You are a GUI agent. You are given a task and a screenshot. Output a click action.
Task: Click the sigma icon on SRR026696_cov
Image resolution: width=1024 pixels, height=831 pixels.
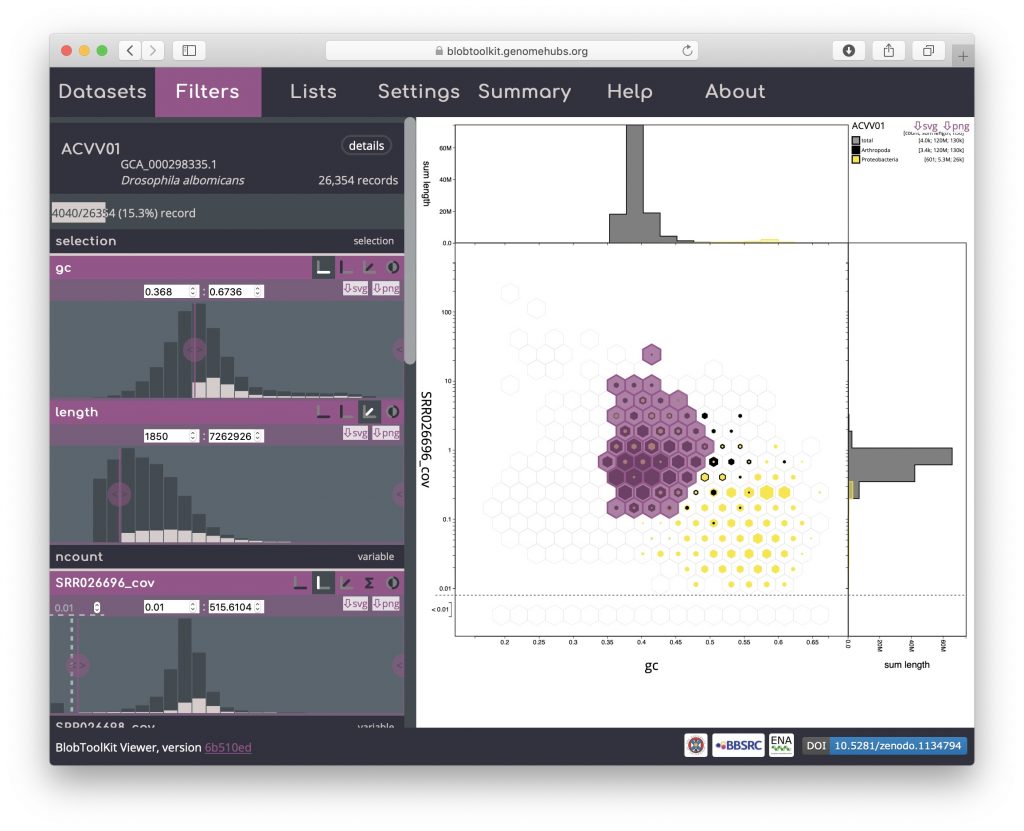tap(369, 582)
